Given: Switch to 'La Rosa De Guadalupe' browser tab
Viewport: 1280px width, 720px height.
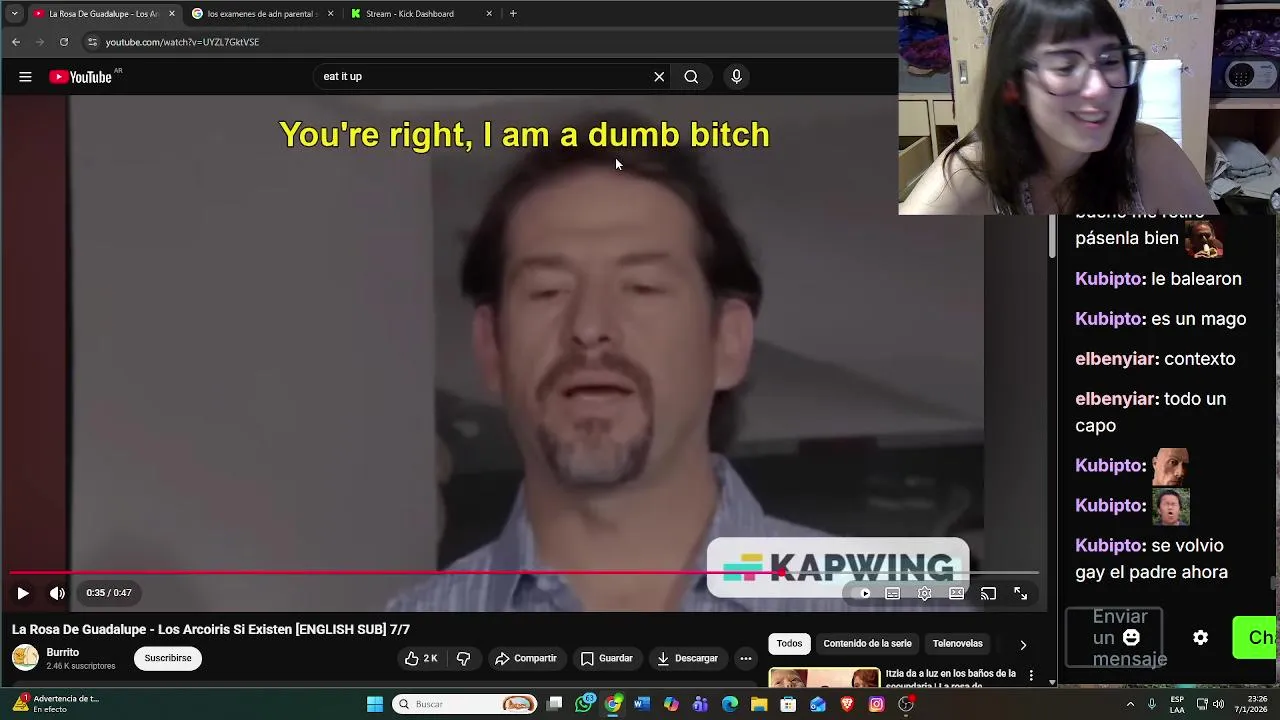Looking at the screenshot, I should click(x=104, y=14).
